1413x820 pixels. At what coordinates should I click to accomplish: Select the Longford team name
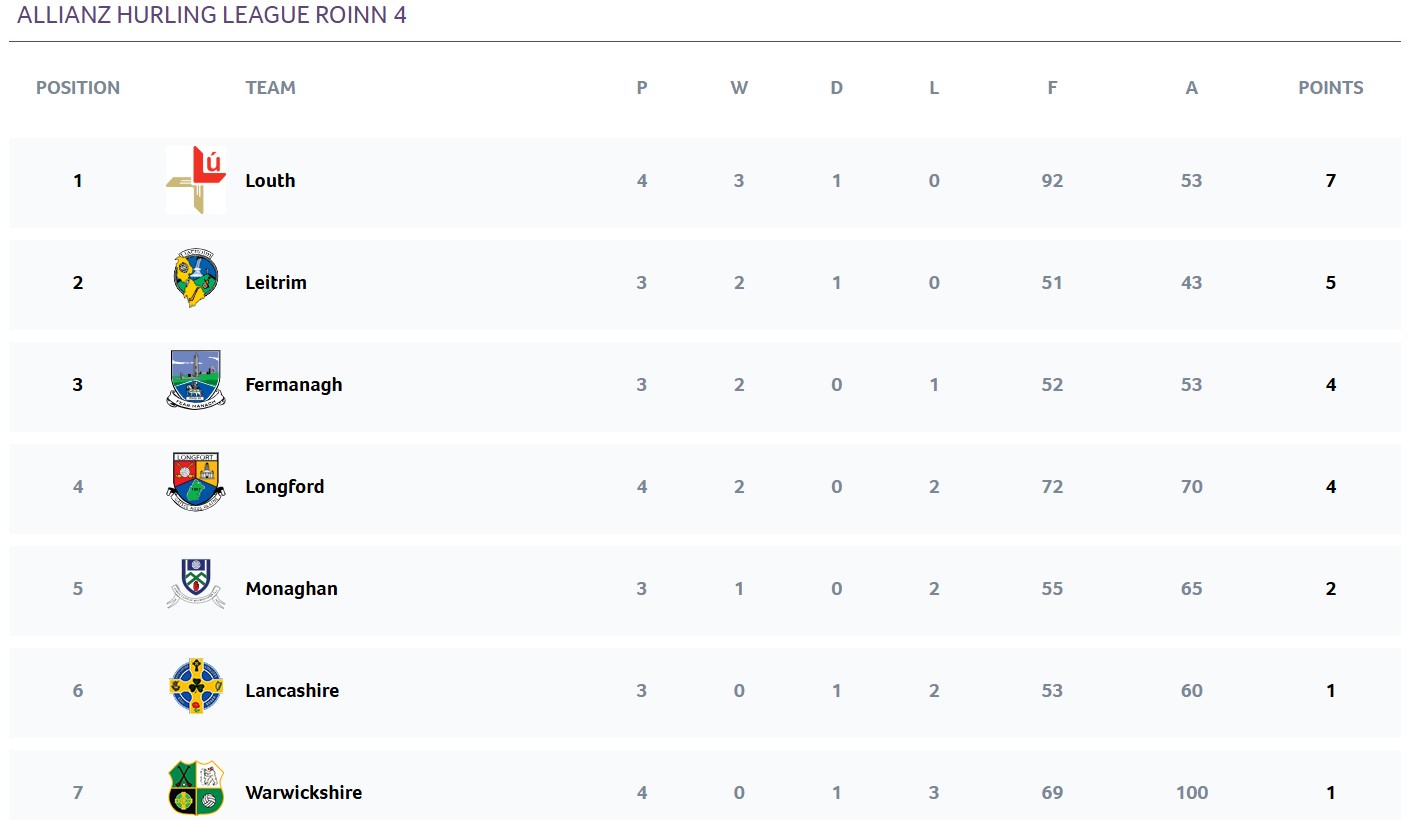[x=285, y=487]
